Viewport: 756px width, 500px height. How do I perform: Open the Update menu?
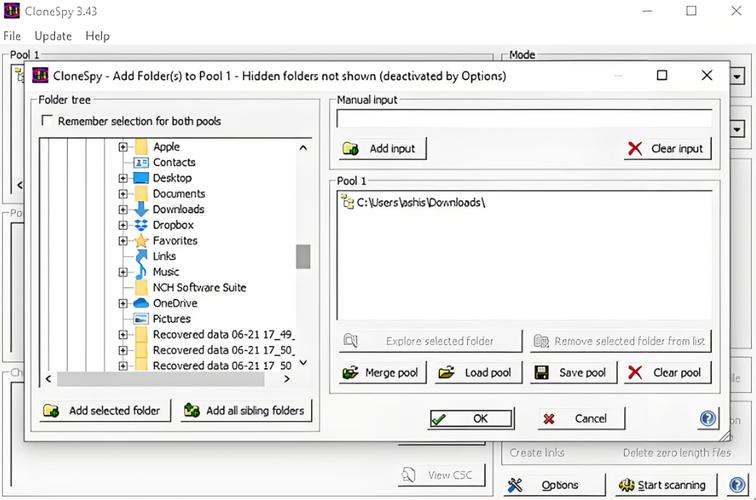pos(53,36)
